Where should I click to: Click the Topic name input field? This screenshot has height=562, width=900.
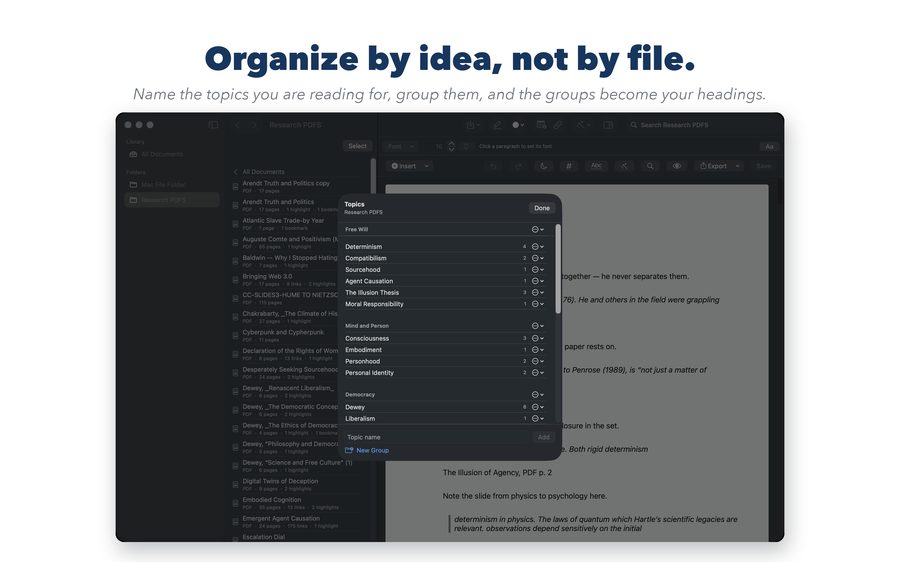coord(436,437)
